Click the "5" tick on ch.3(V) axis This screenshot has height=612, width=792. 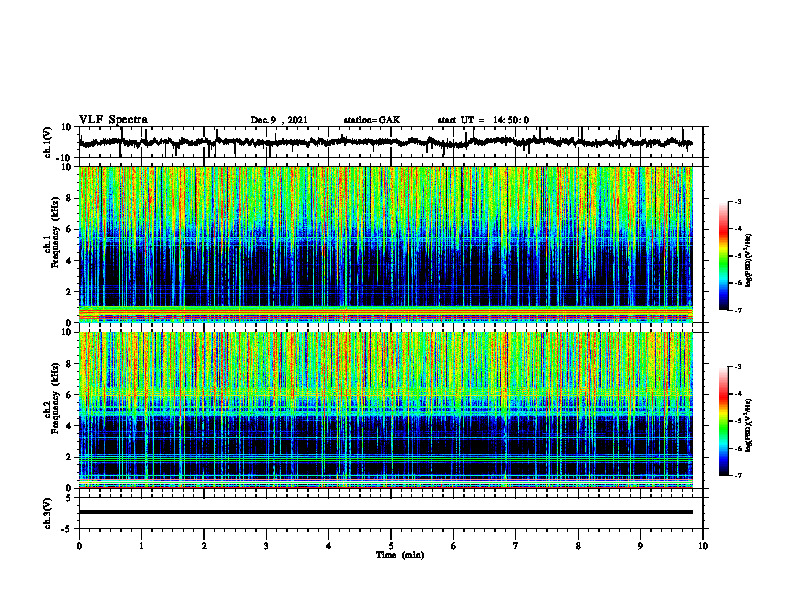(x=69, y=497)
